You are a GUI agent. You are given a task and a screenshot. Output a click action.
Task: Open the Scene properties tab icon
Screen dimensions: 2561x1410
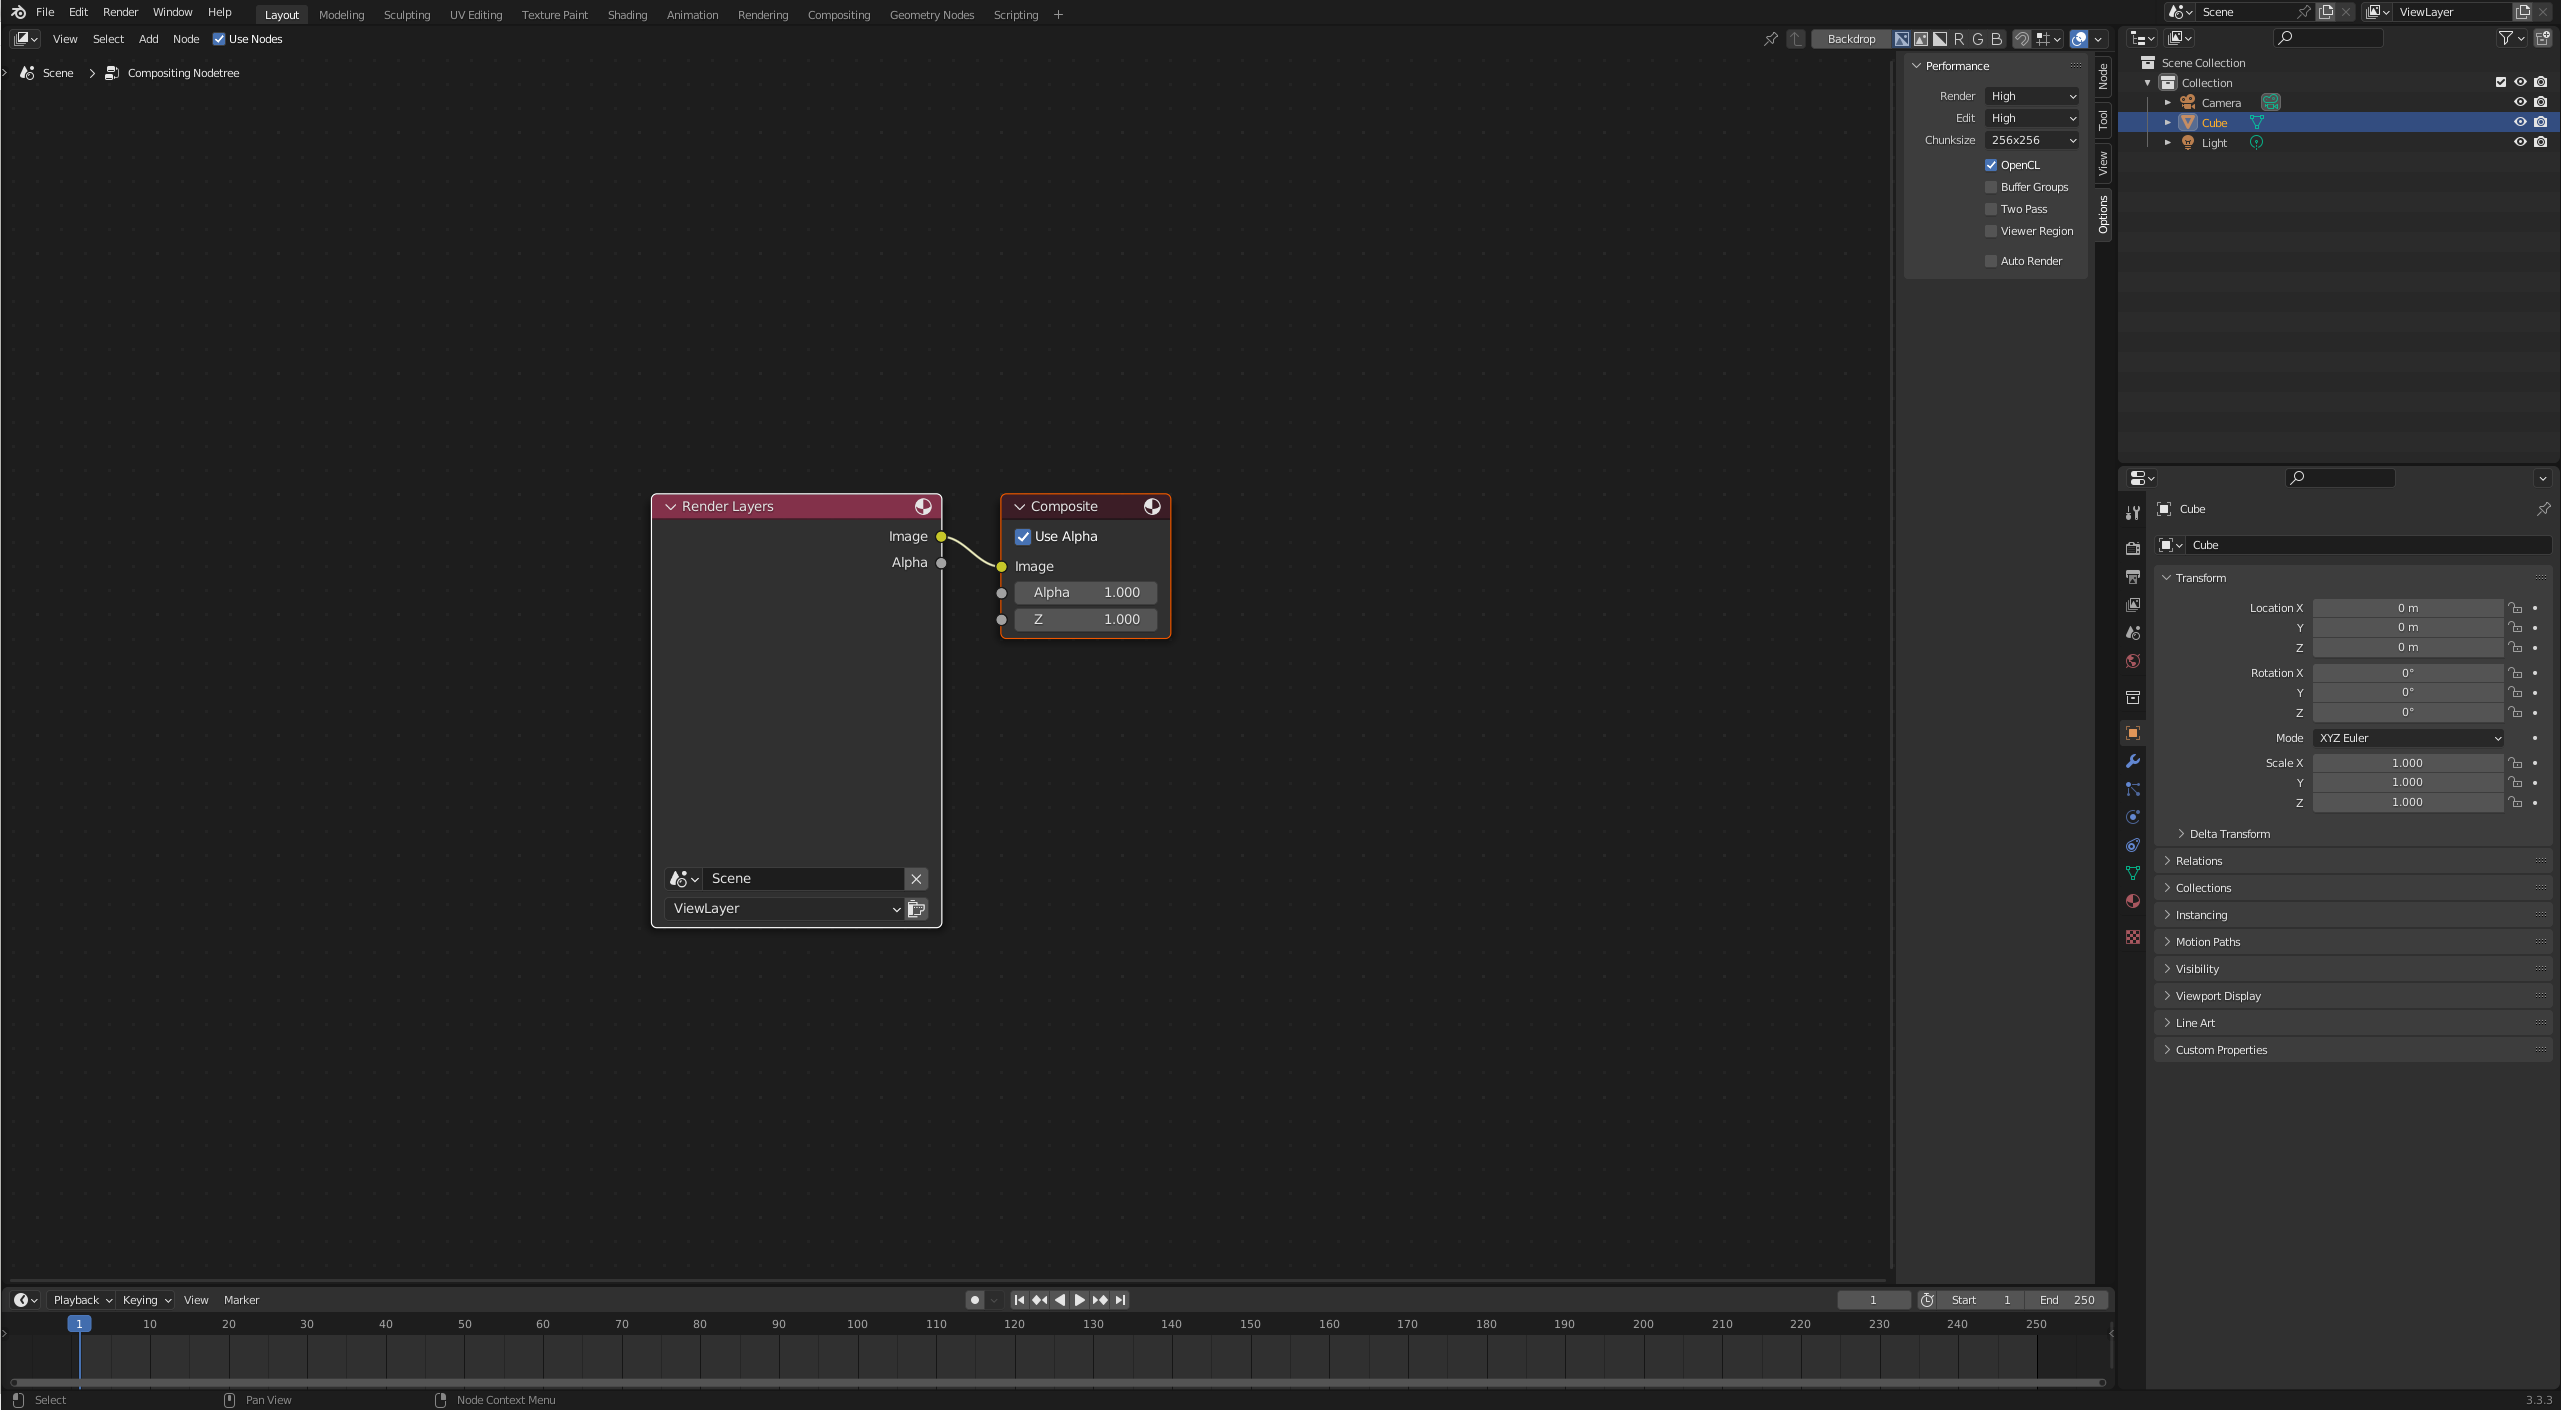point(2133,633)
